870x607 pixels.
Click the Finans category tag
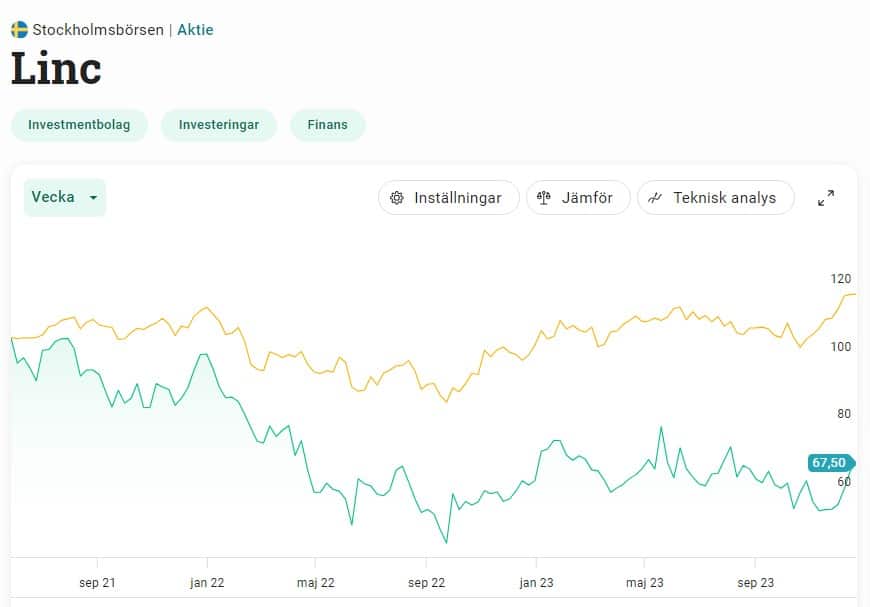[x=328, y=125]
